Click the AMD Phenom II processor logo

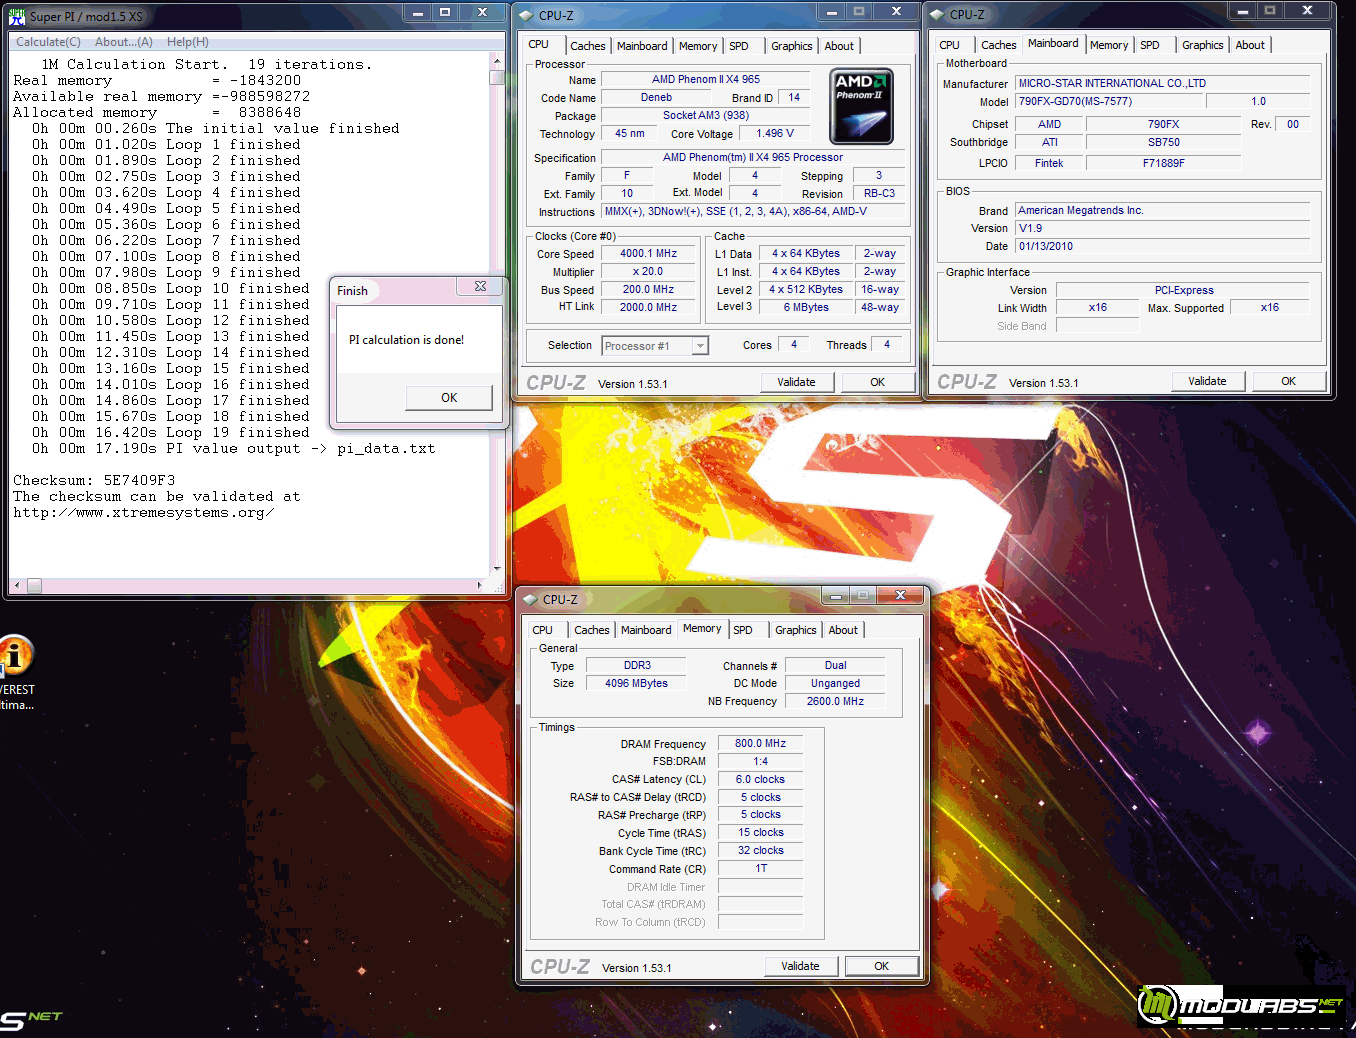(x=861, y=106)
